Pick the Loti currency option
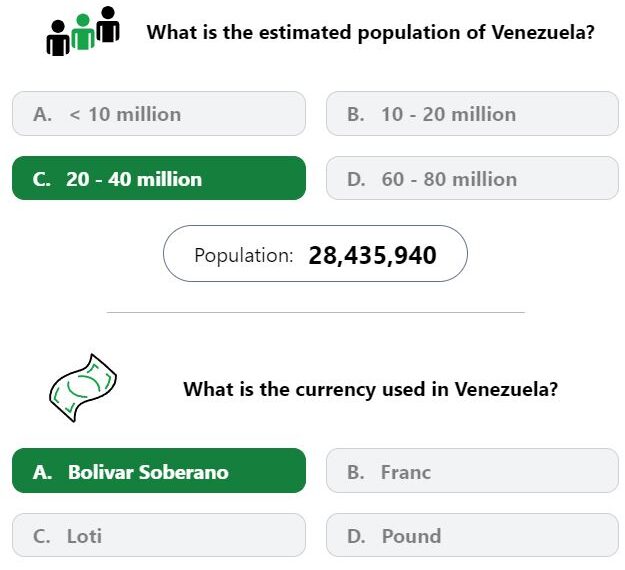The height and width of the screenshot is (570, 625). pos(159,535)
